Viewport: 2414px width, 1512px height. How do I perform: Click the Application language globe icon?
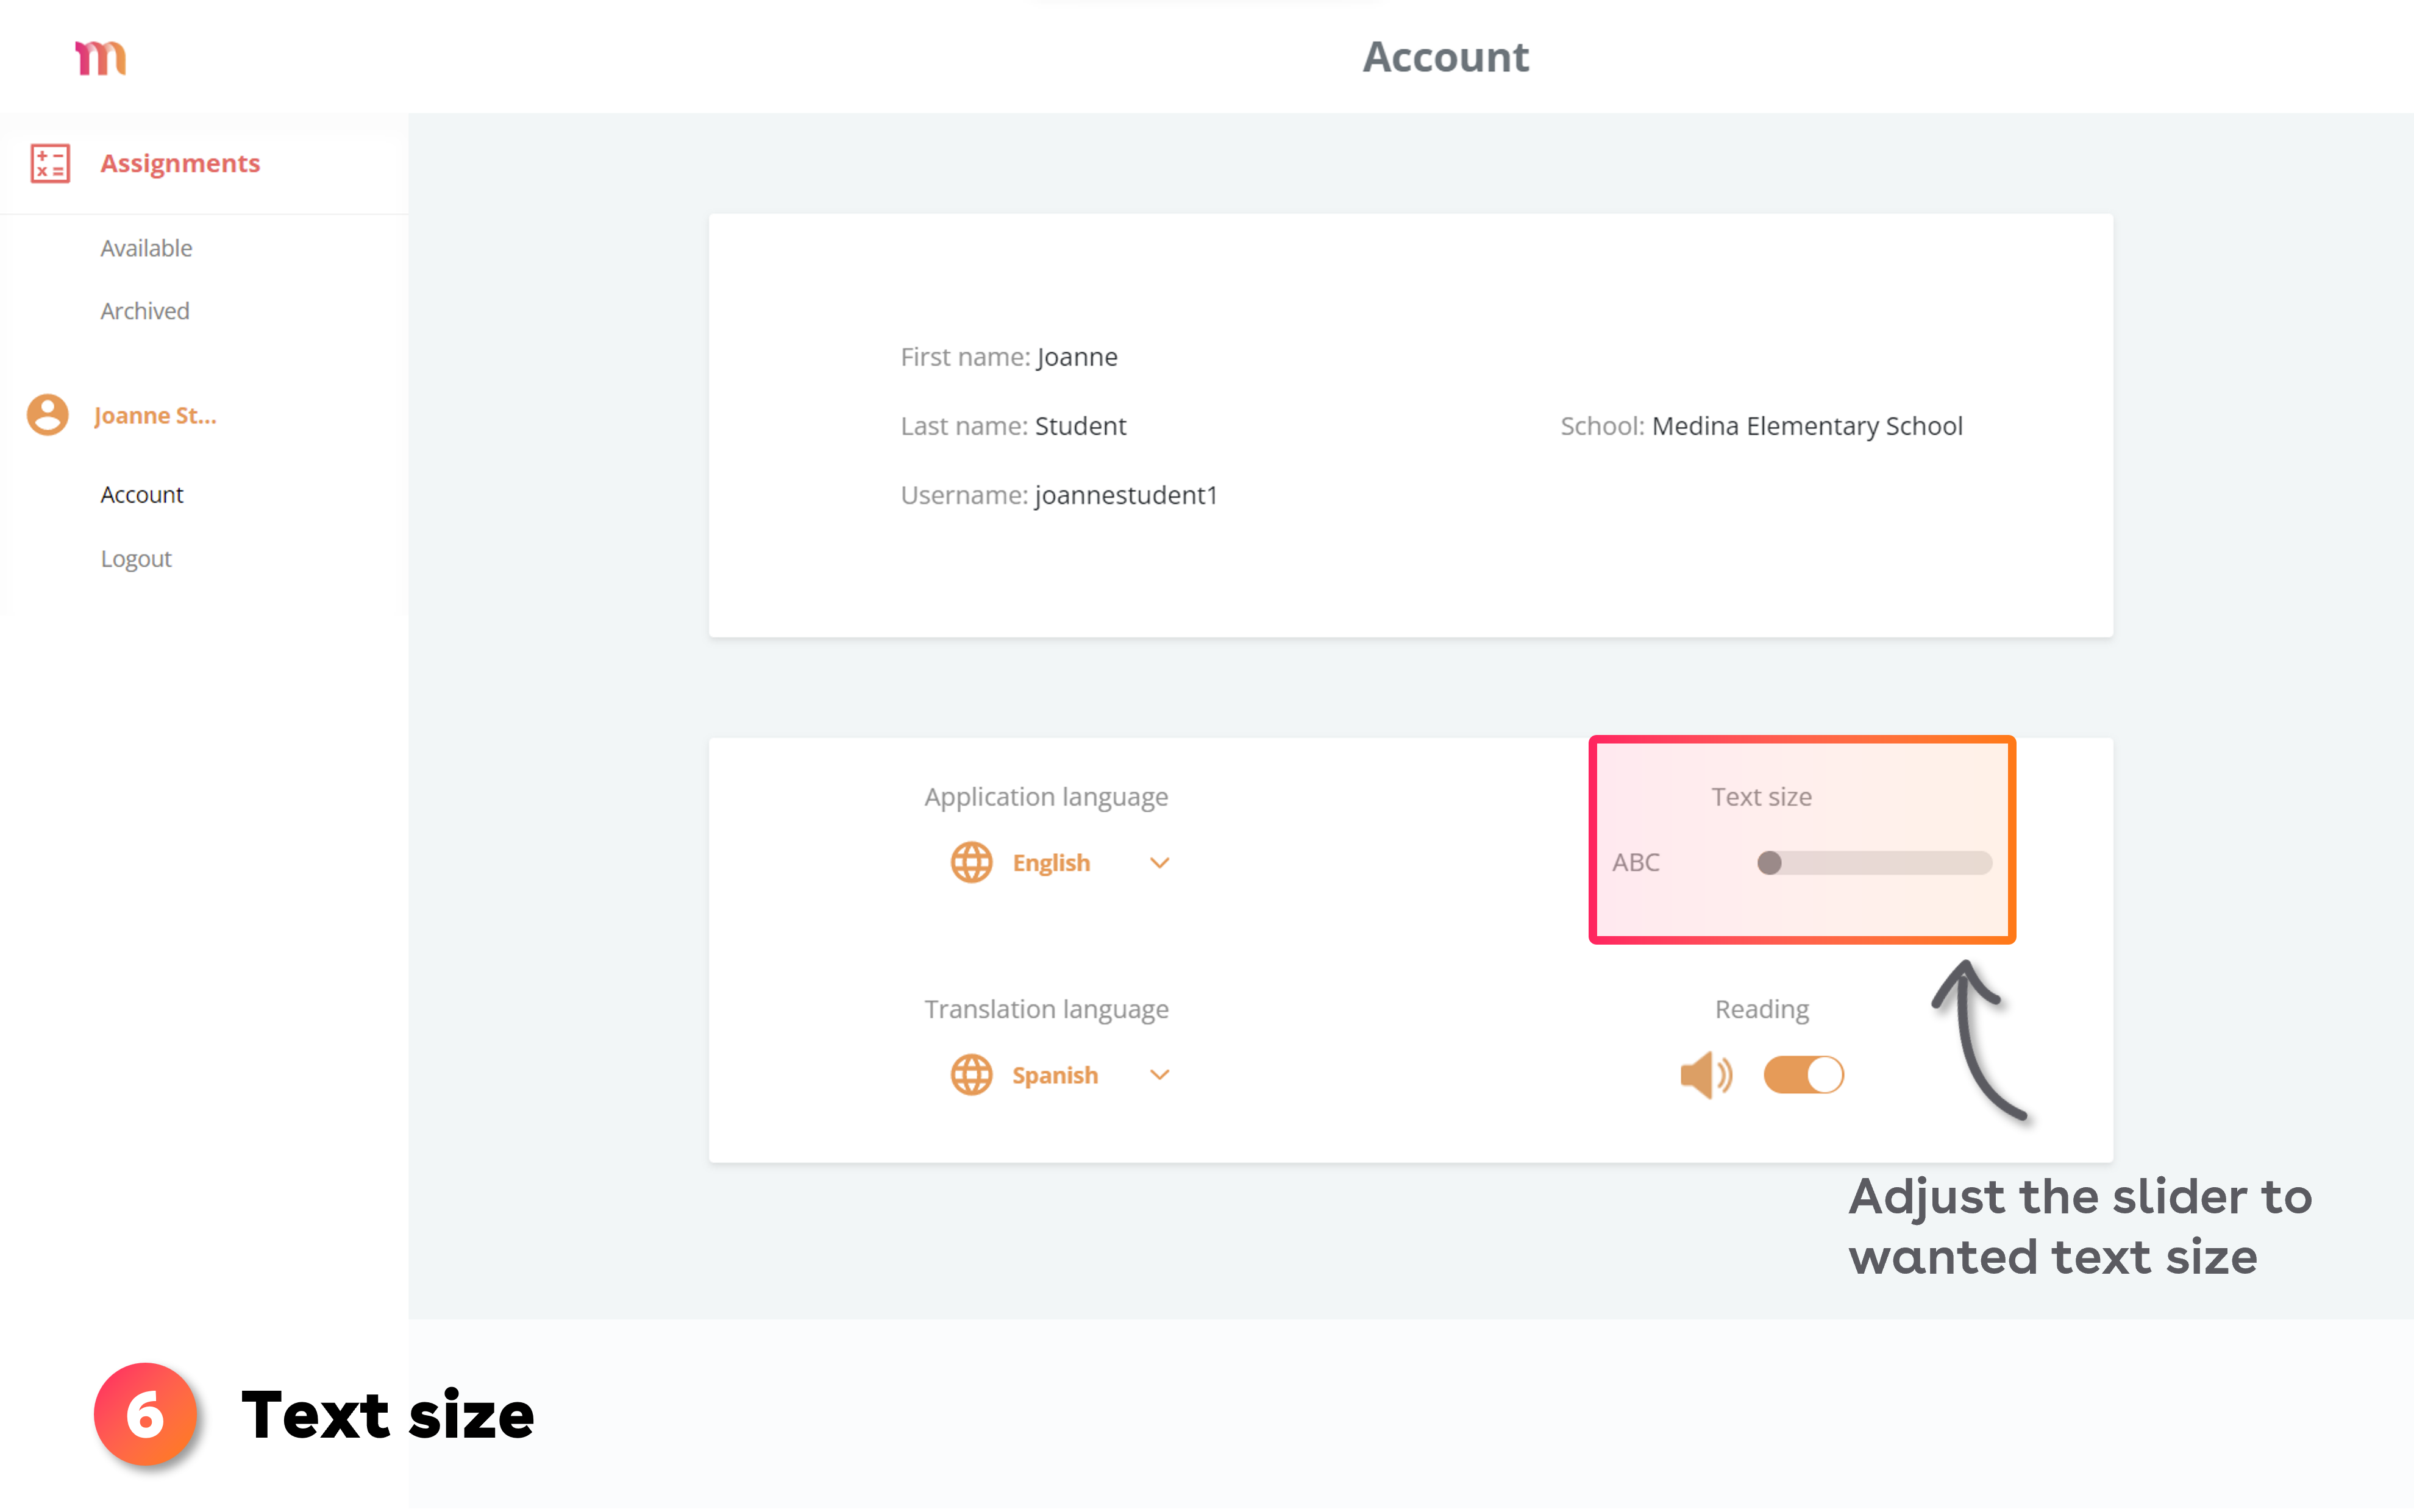971,862
